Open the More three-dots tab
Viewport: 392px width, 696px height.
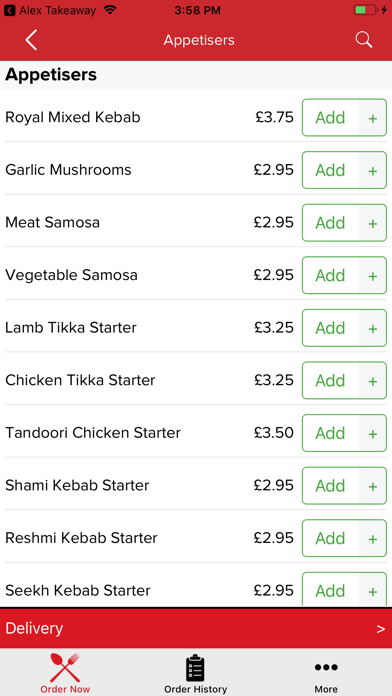tap(326, 673)
